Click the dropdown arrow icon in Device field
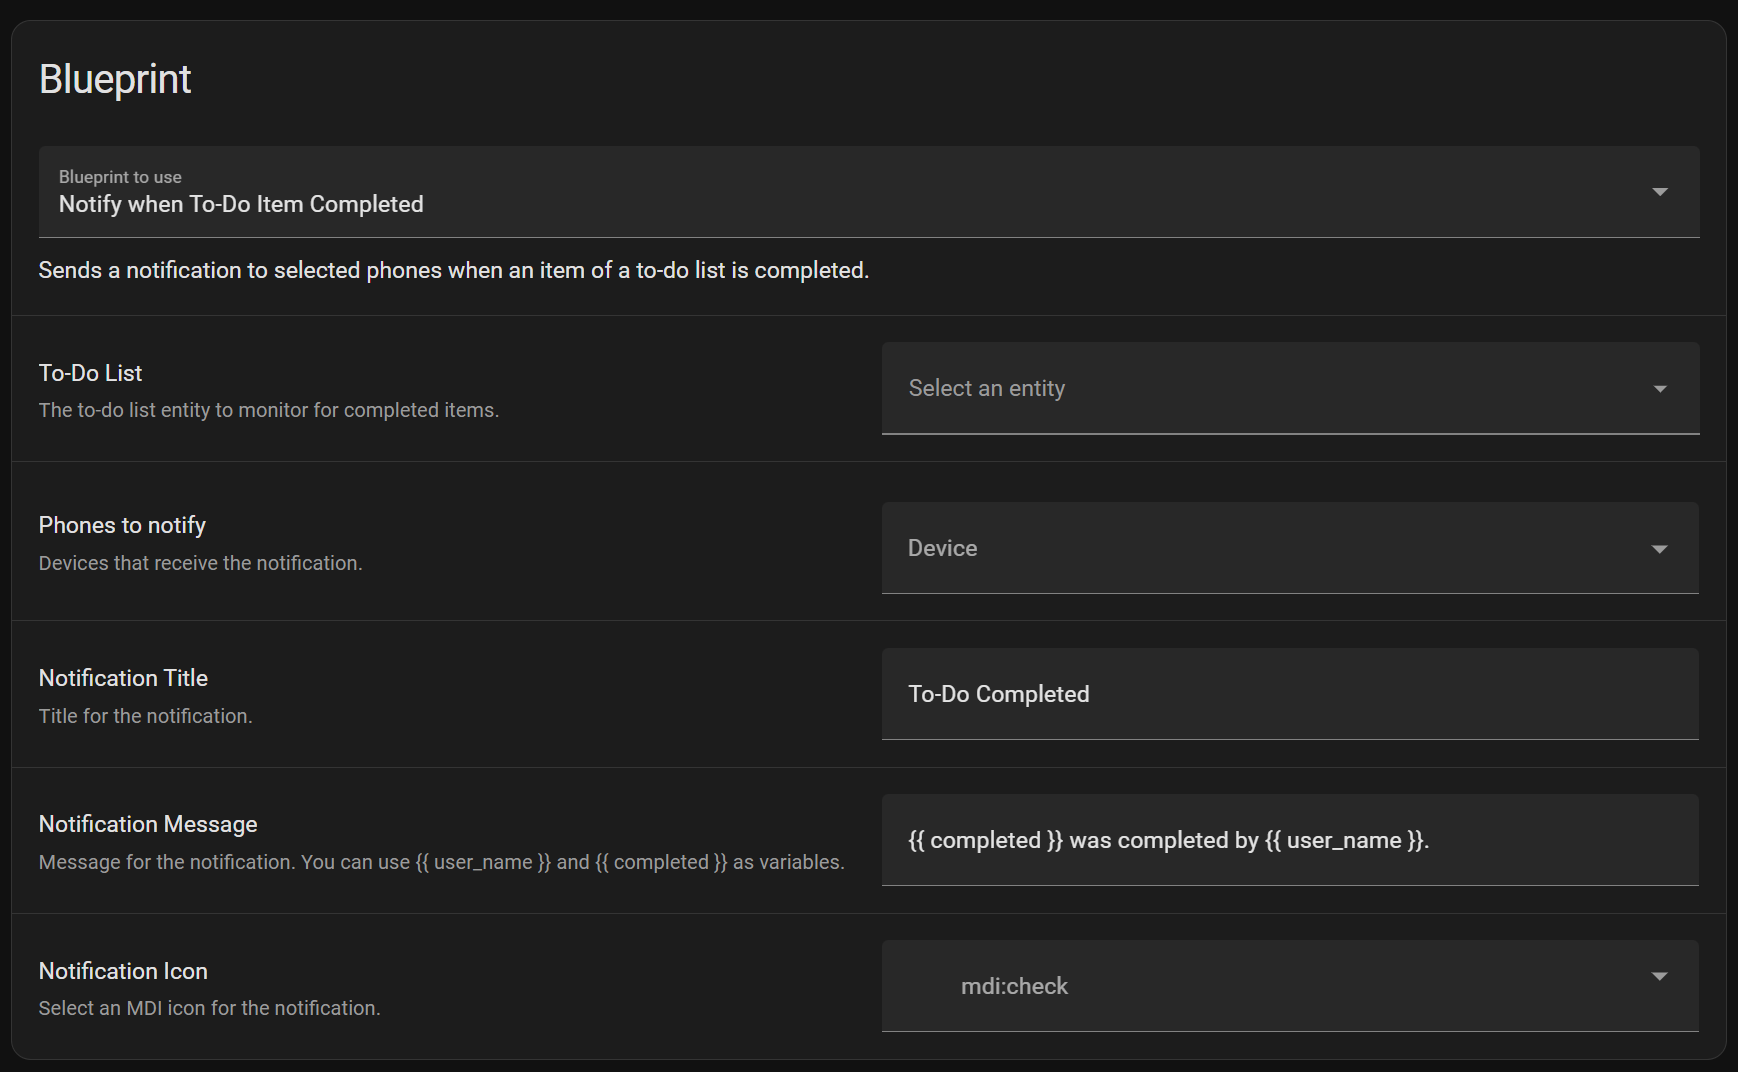Viewport: 1738px width, 1072px height. [1659, 549]
